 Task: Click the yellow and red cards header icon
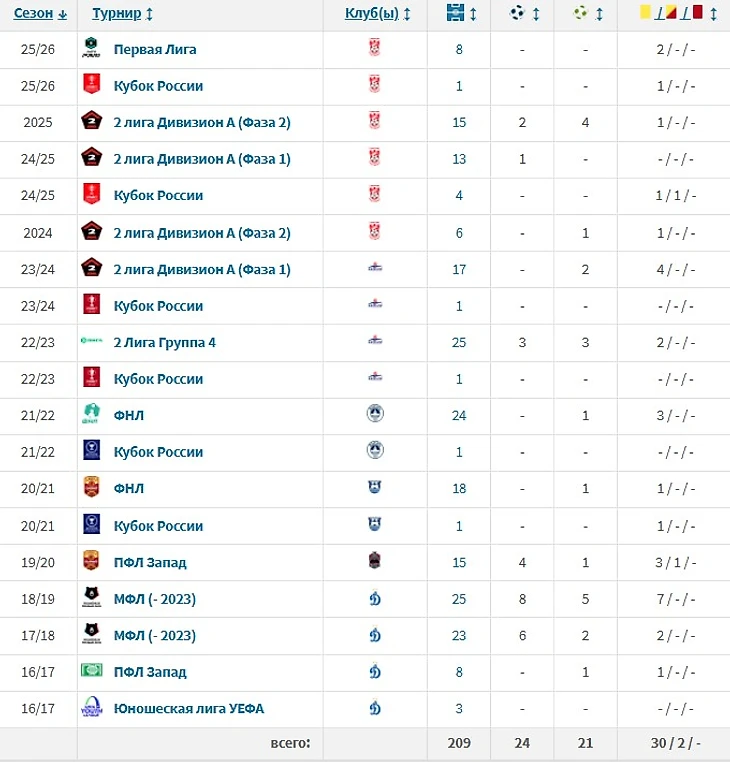672,14
